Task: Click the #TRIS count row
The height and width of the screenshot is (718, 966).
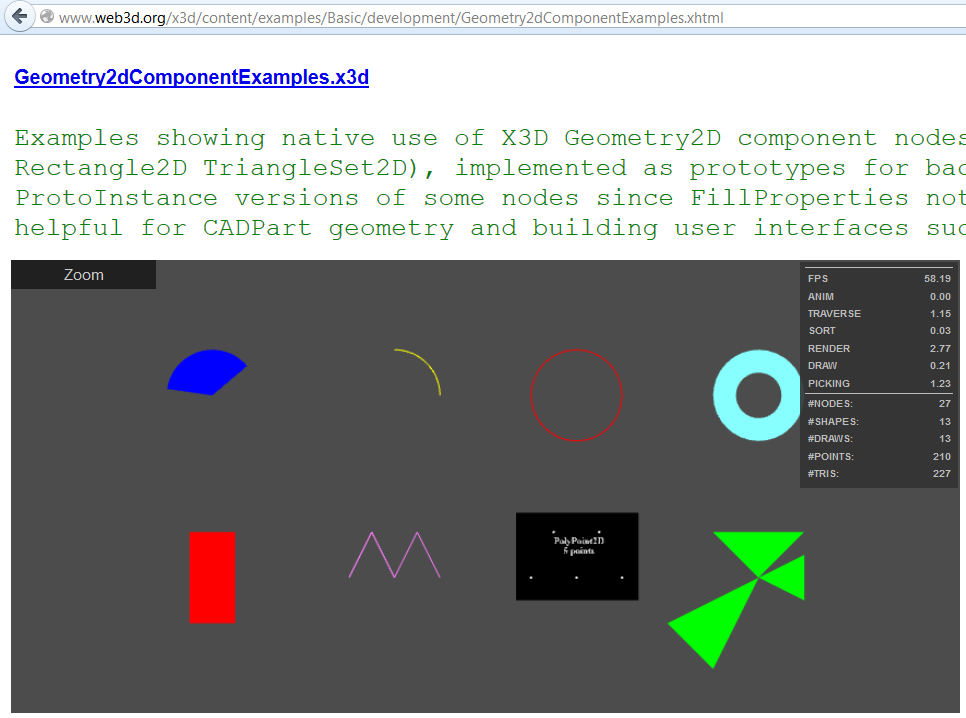Action: point(878,474)
